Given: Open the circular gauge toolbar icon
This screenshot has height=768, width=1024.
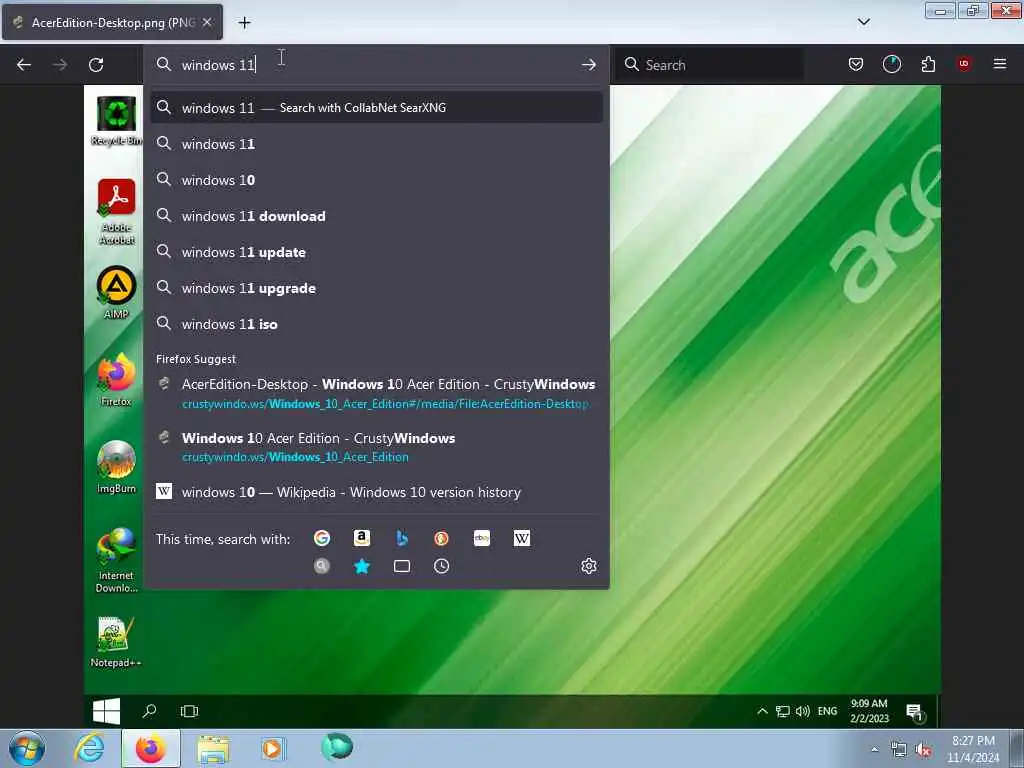Looking at the screenshot, I should point(891,64).
